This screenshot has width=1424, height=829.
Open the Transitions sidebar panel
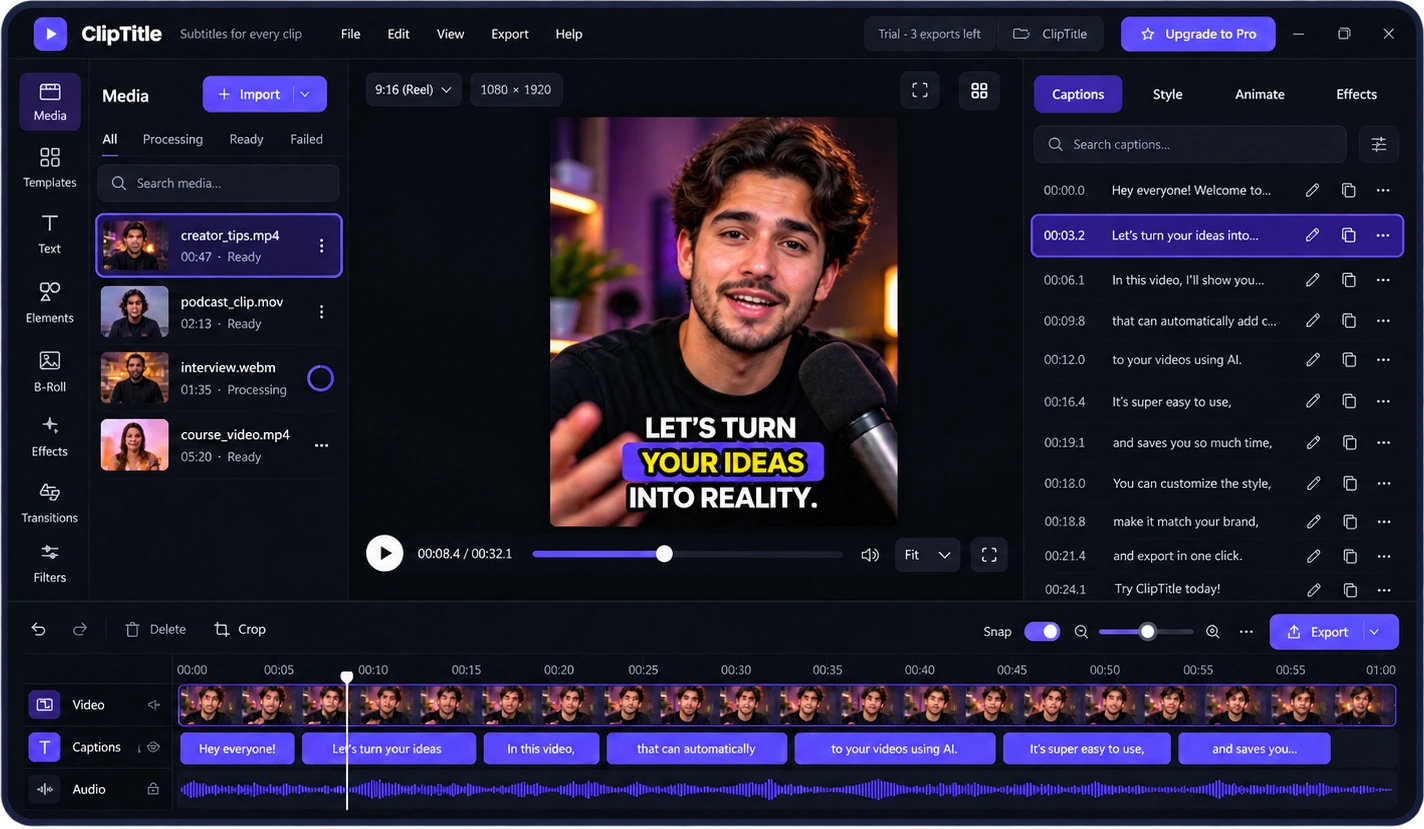point(49,503)
